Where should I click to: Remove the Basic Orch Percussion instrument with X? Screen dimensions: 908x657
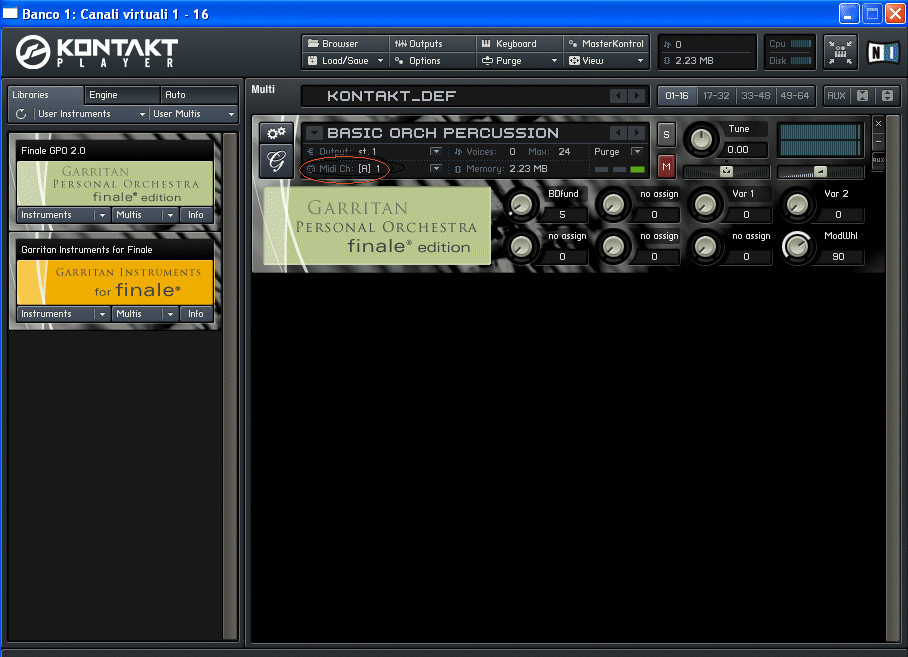tap(878, 123)
